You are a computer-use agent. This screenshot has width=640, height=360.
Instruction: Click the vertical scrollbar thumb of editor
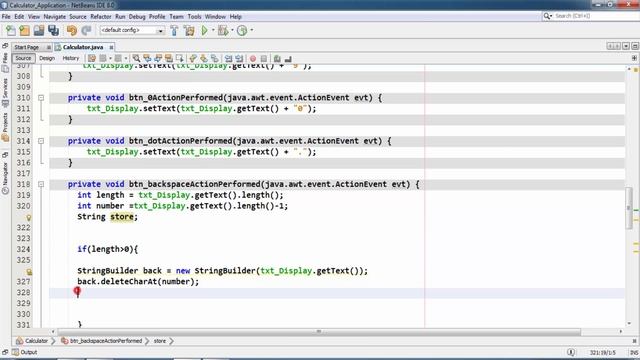pyautogui.click(x=629, y=208)
